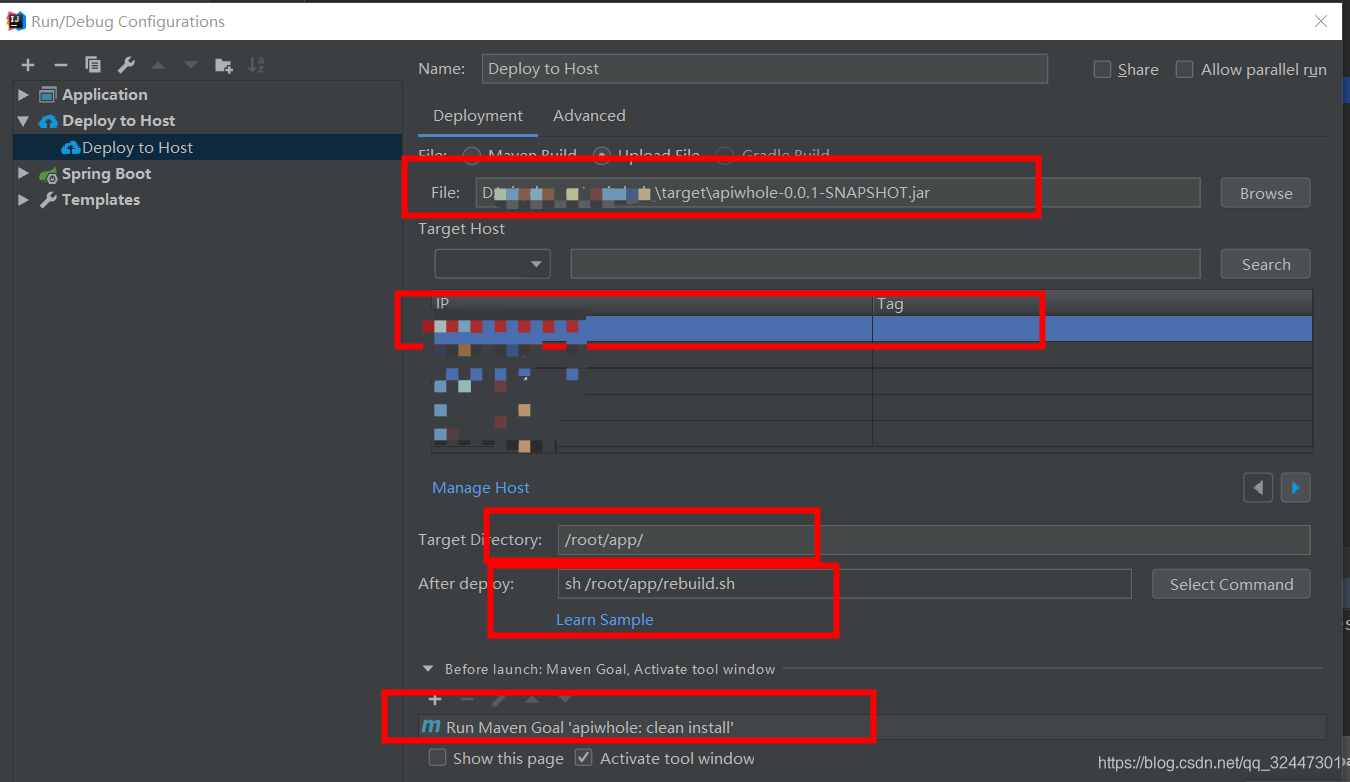Move configuration up arrow in left toolbar
The height and width of the screenshot is (782, 1350).
pyautogui.click(x=158, y=65)
